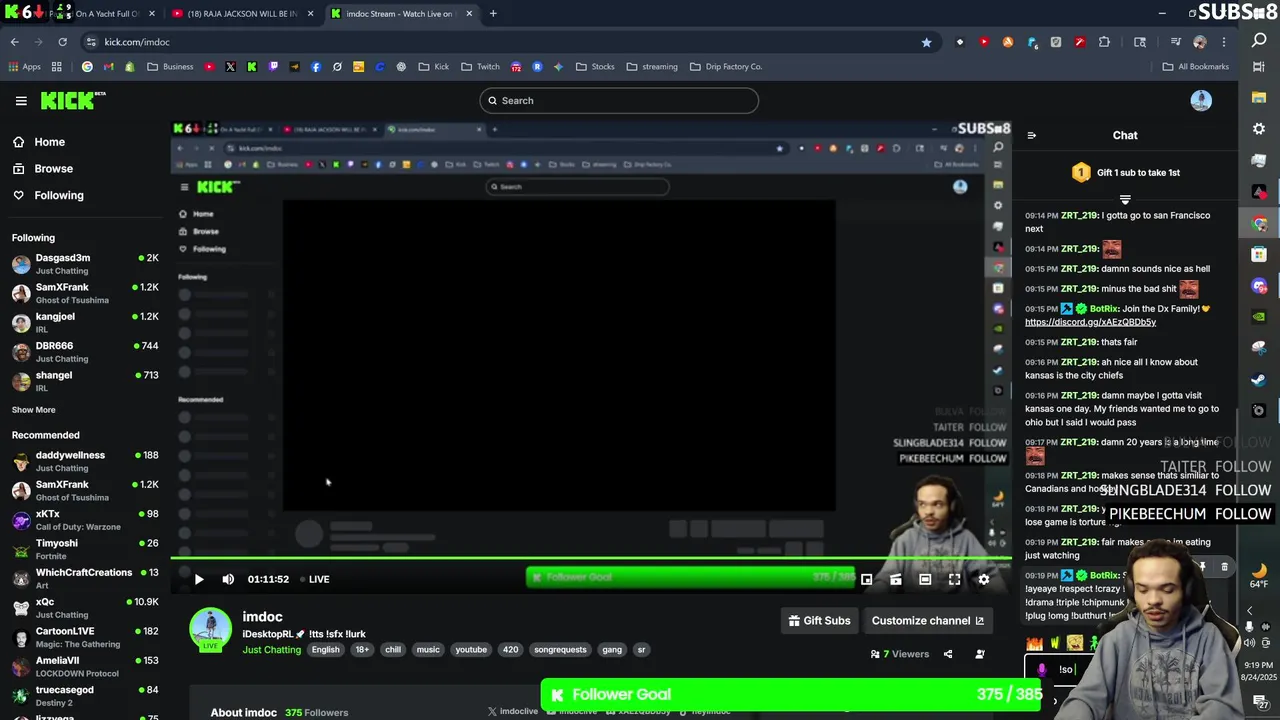Open Chrome three-dot menu
This screenshot has height=720, width=1280.
point(1224,42)
